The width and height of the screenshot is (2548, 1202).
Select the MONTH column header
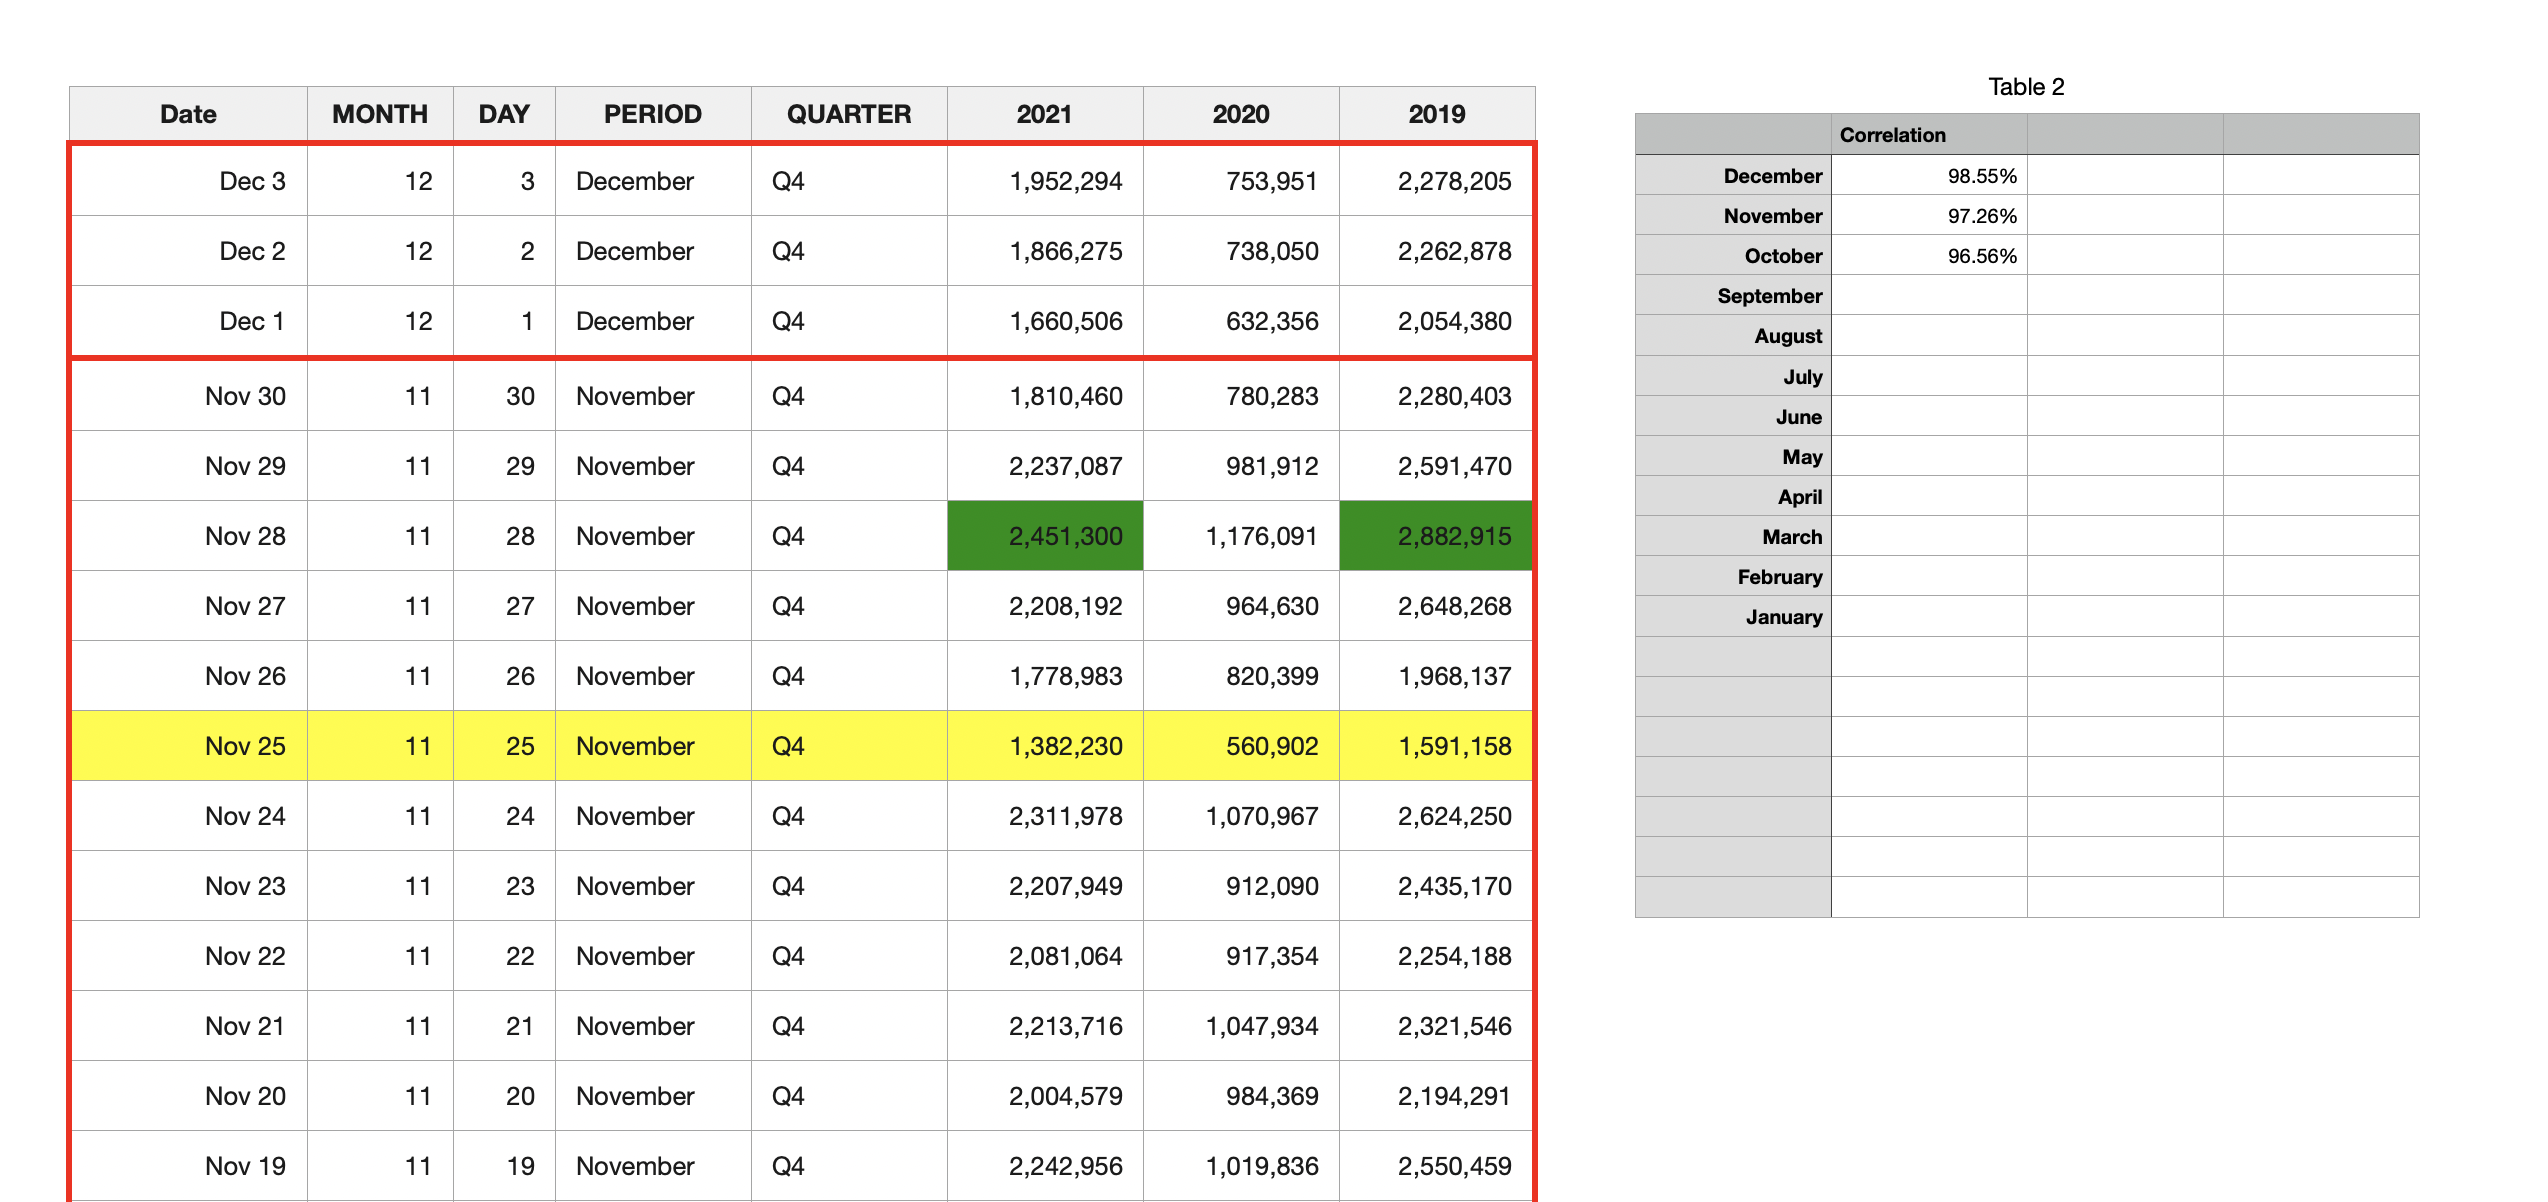tap(380, 114)
